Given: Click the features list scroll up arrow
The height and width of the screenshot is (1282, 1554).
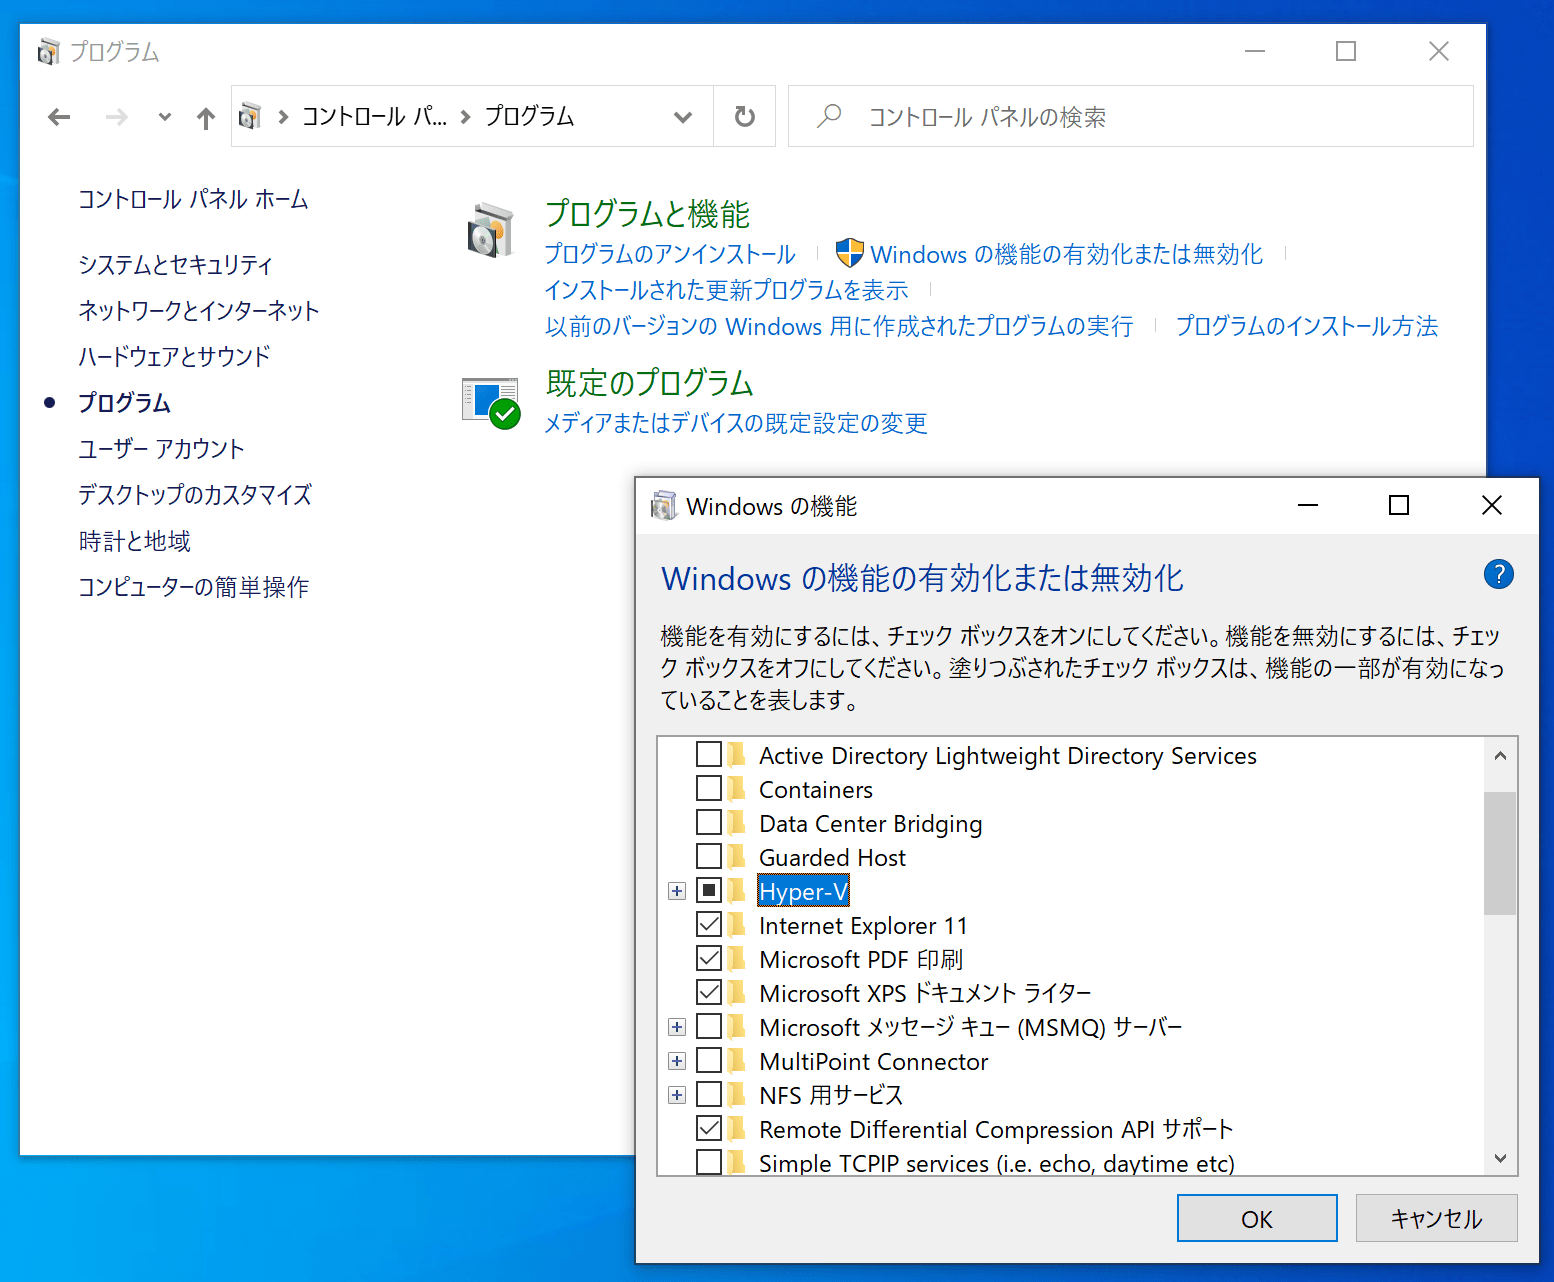Looking at the screenshot, I should [x=1500, y=756].
